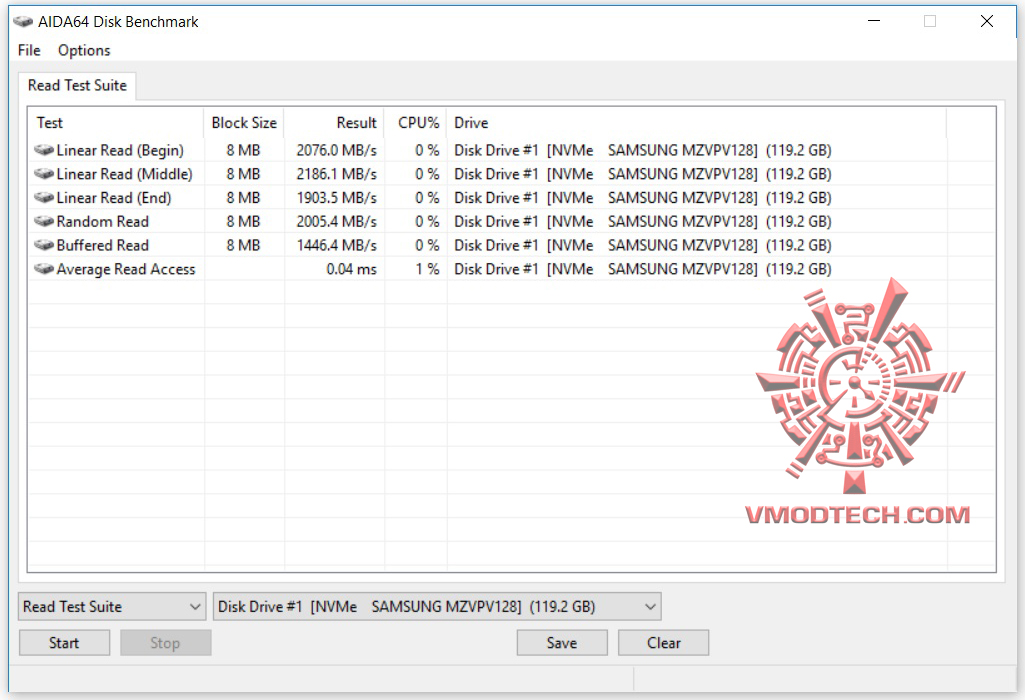Open the File menu
The height and width of the screenshot is (700, 1025).
(29, 50)
